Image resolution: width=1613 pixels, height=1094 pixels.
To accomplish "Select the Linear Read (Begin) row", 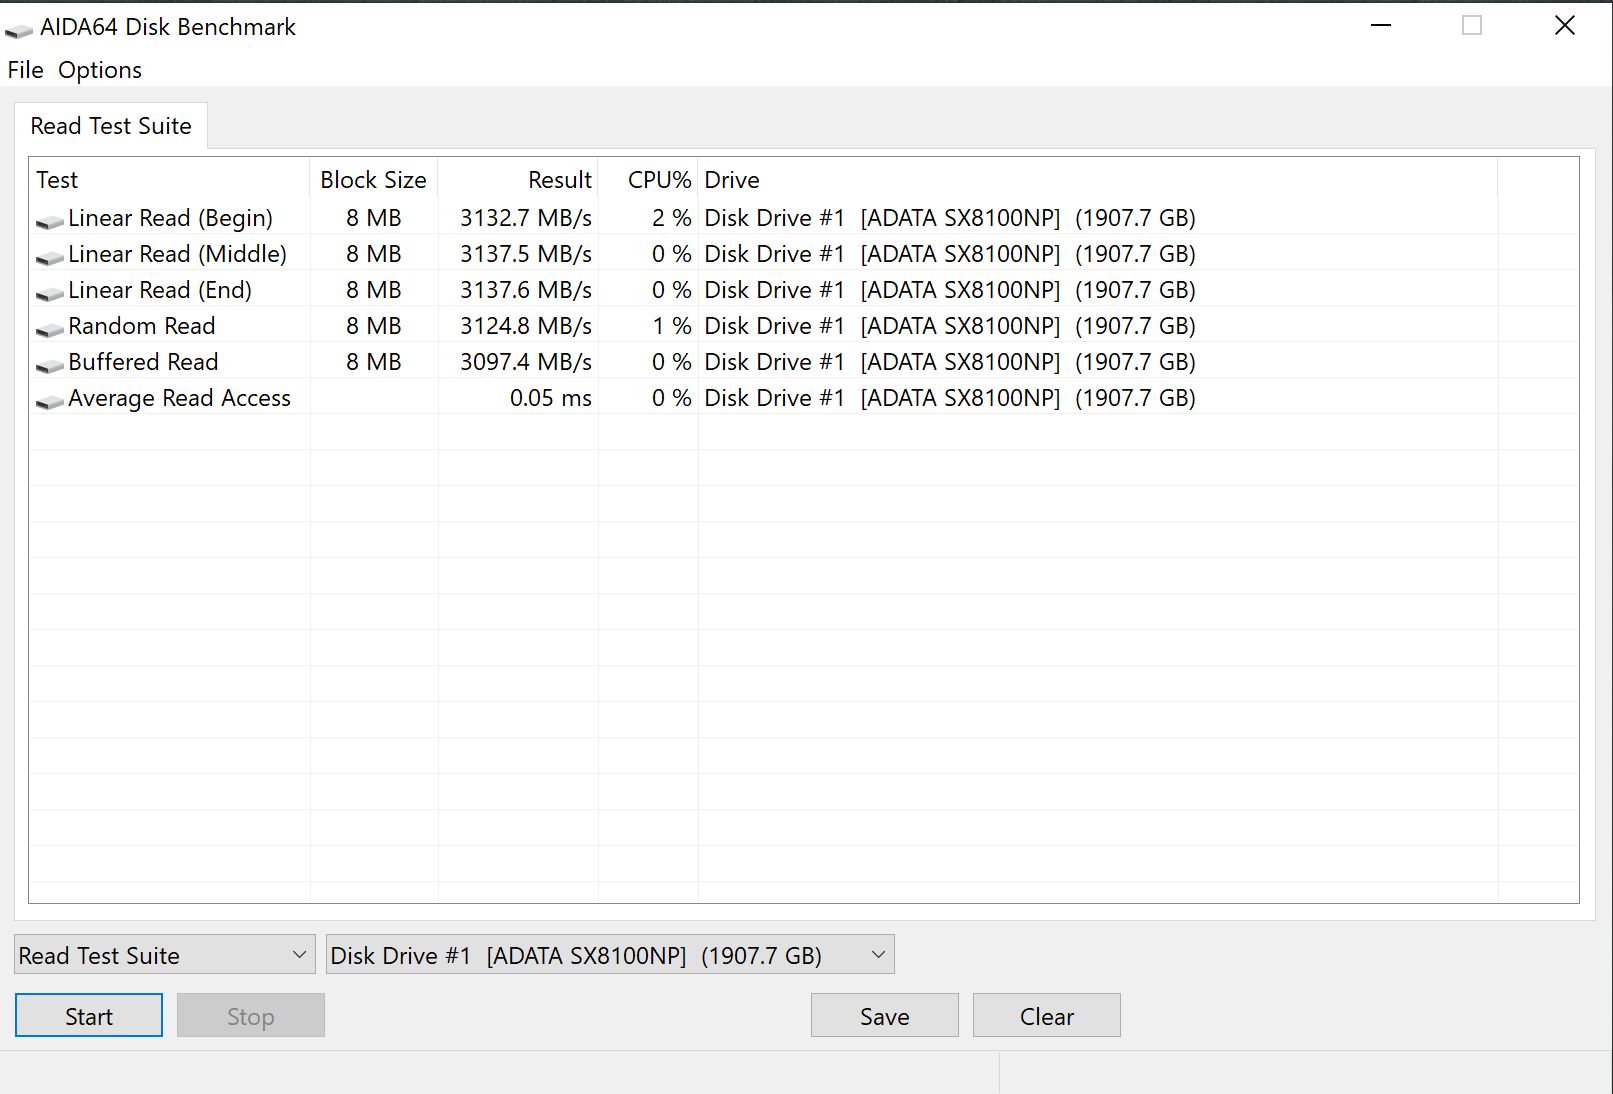I will 804,218.
